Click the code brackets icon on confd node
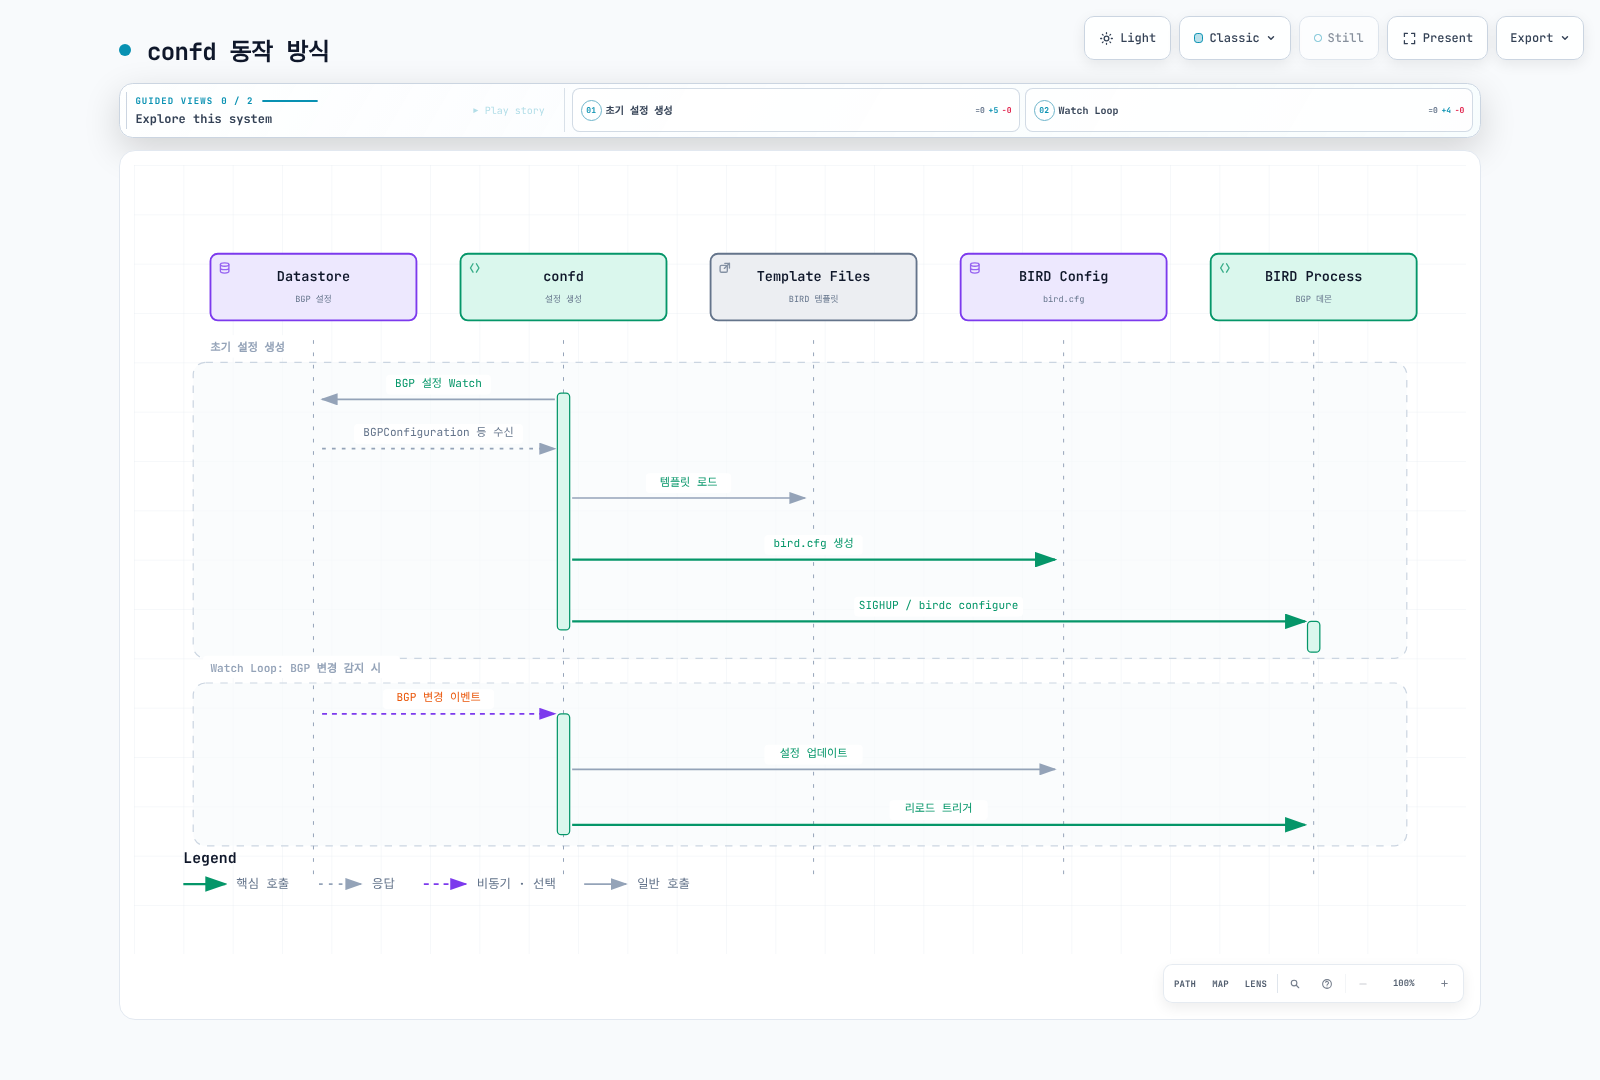Image resolution: width=1600 pixels, height=1080 pixels. tap(475, 268)
